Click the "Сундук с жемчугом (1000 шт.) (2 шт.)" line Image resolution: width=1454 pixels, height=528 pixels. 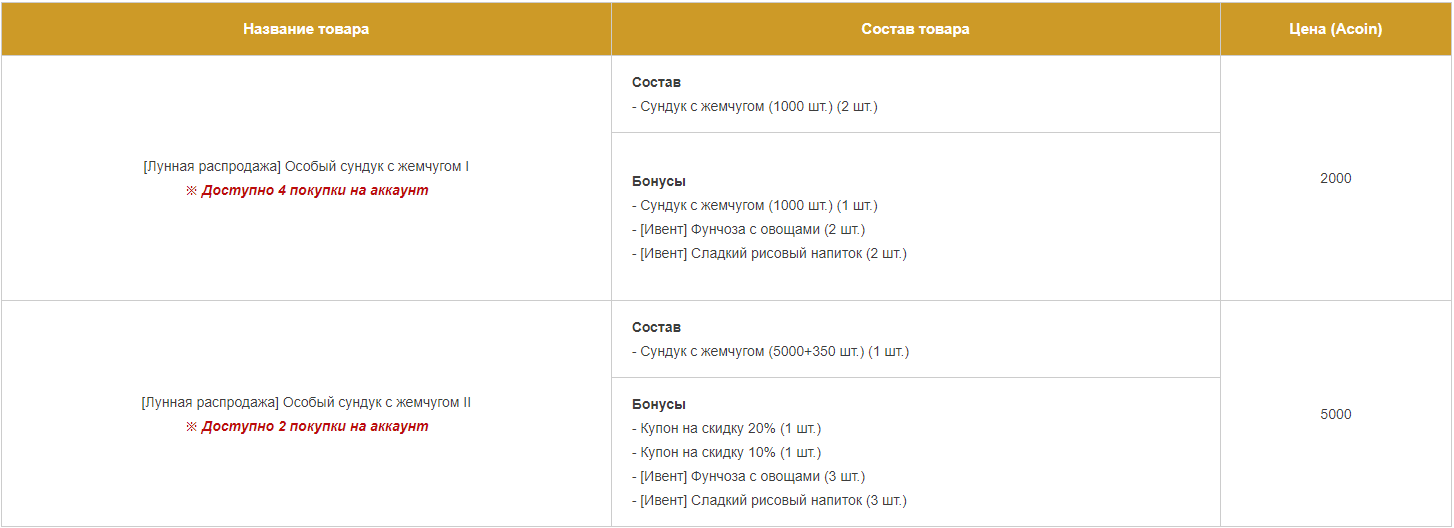(x=755, y=106)
